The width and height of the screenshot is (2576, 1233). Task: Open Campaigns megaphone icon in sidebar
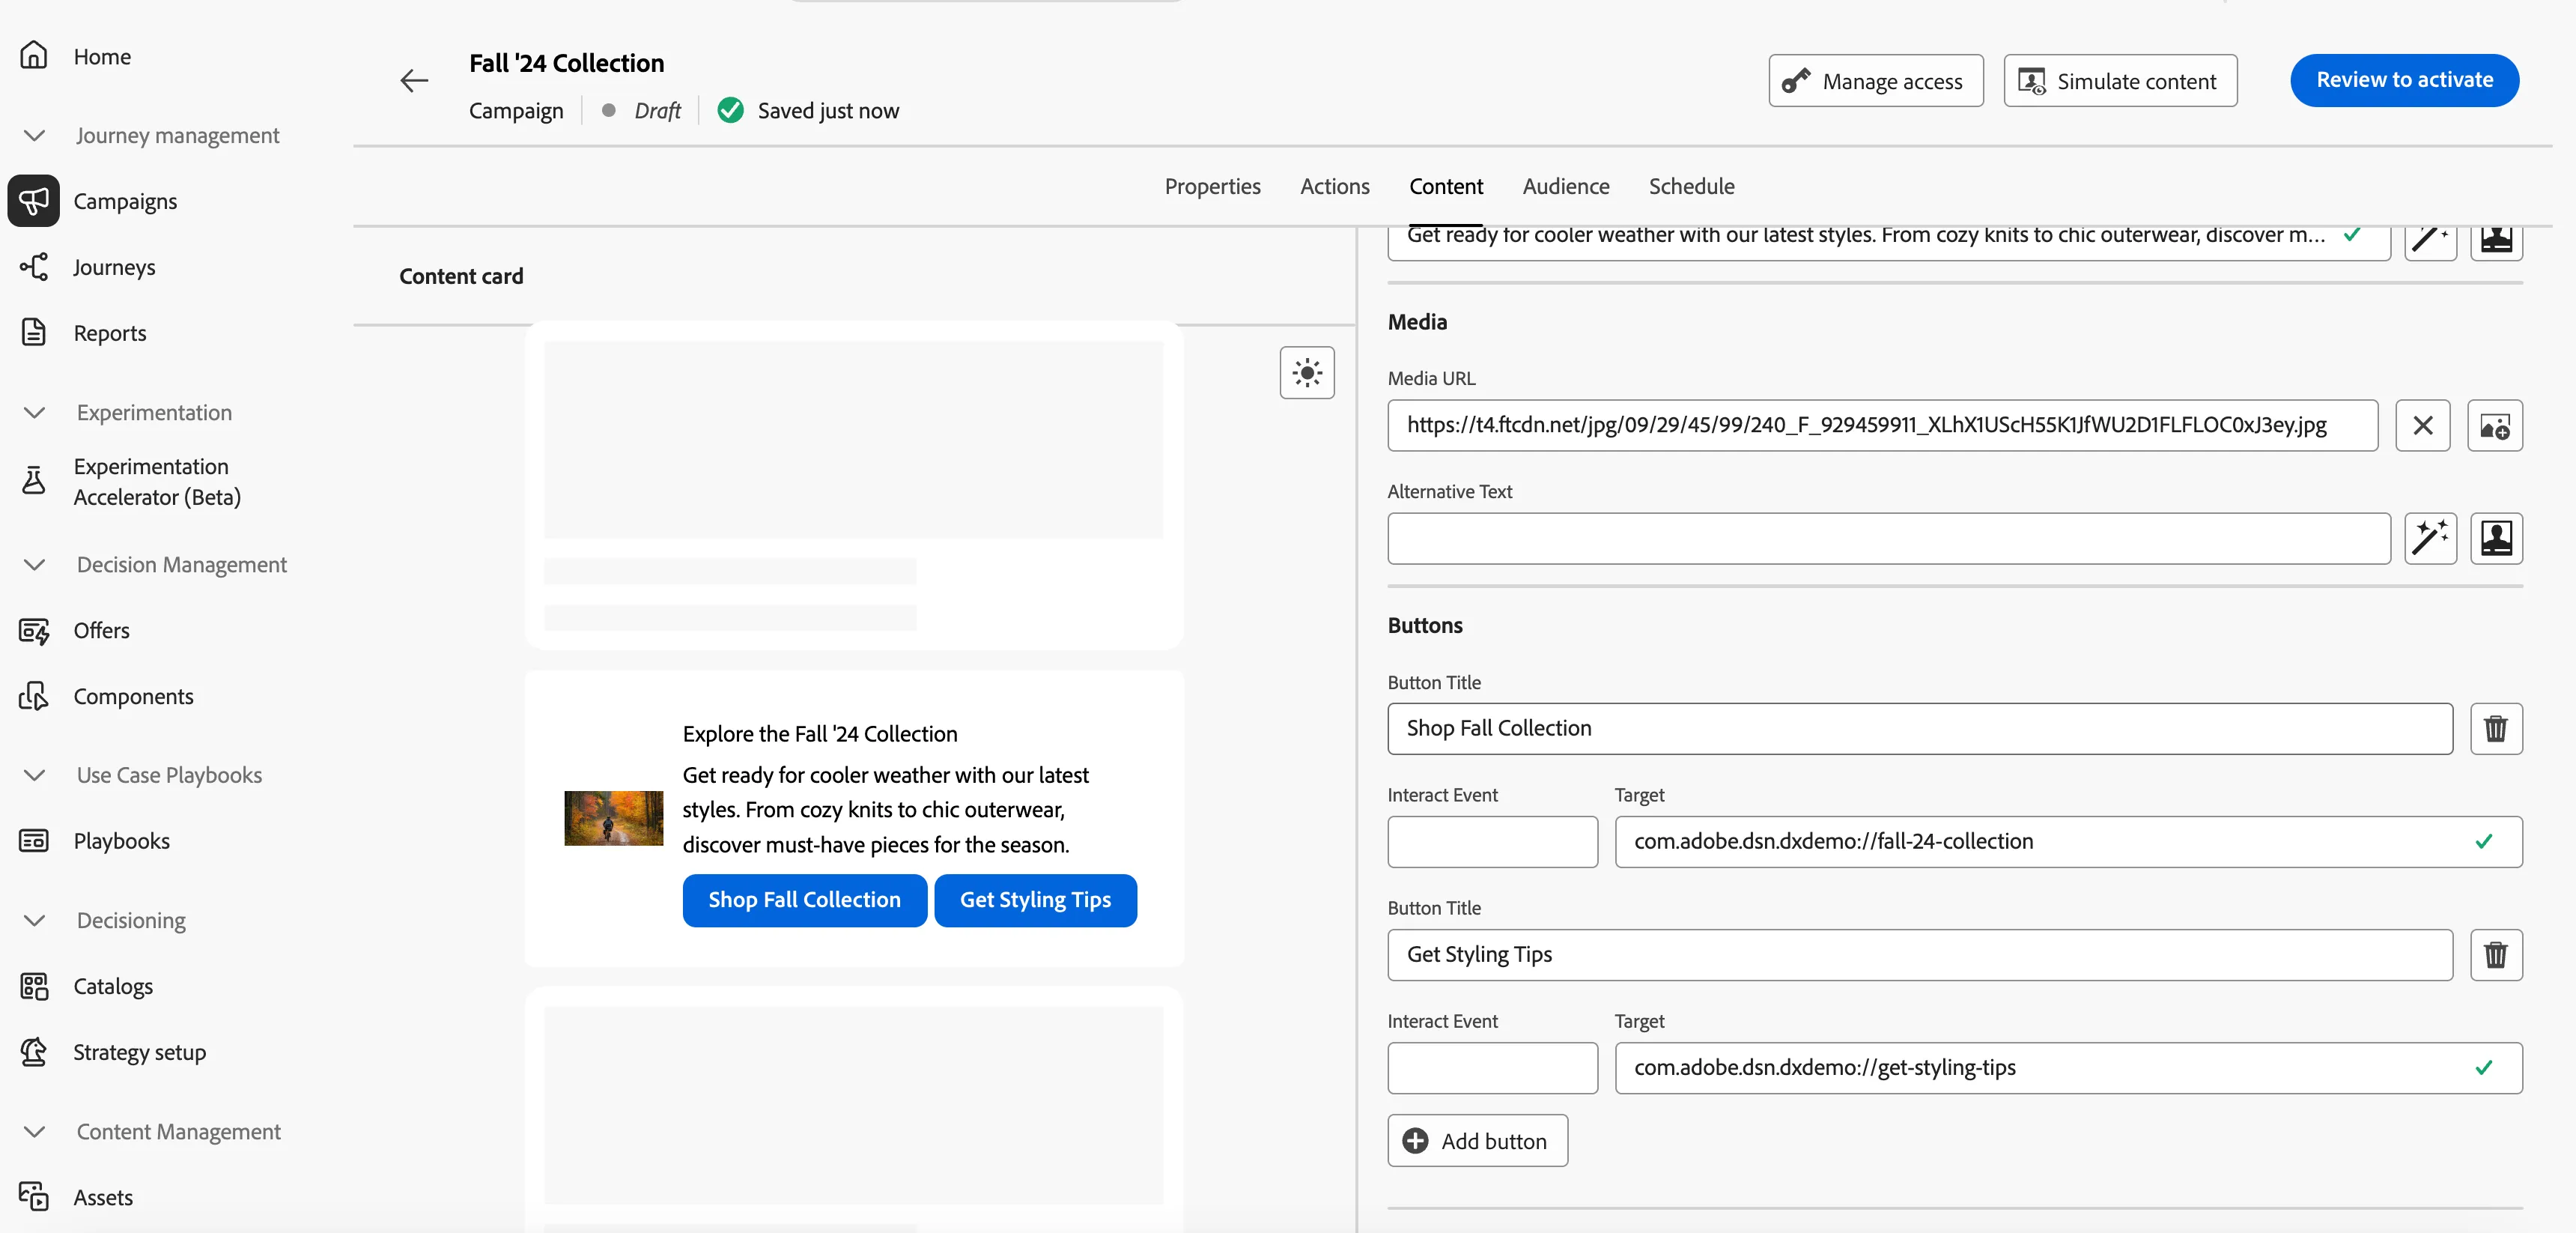34,201
